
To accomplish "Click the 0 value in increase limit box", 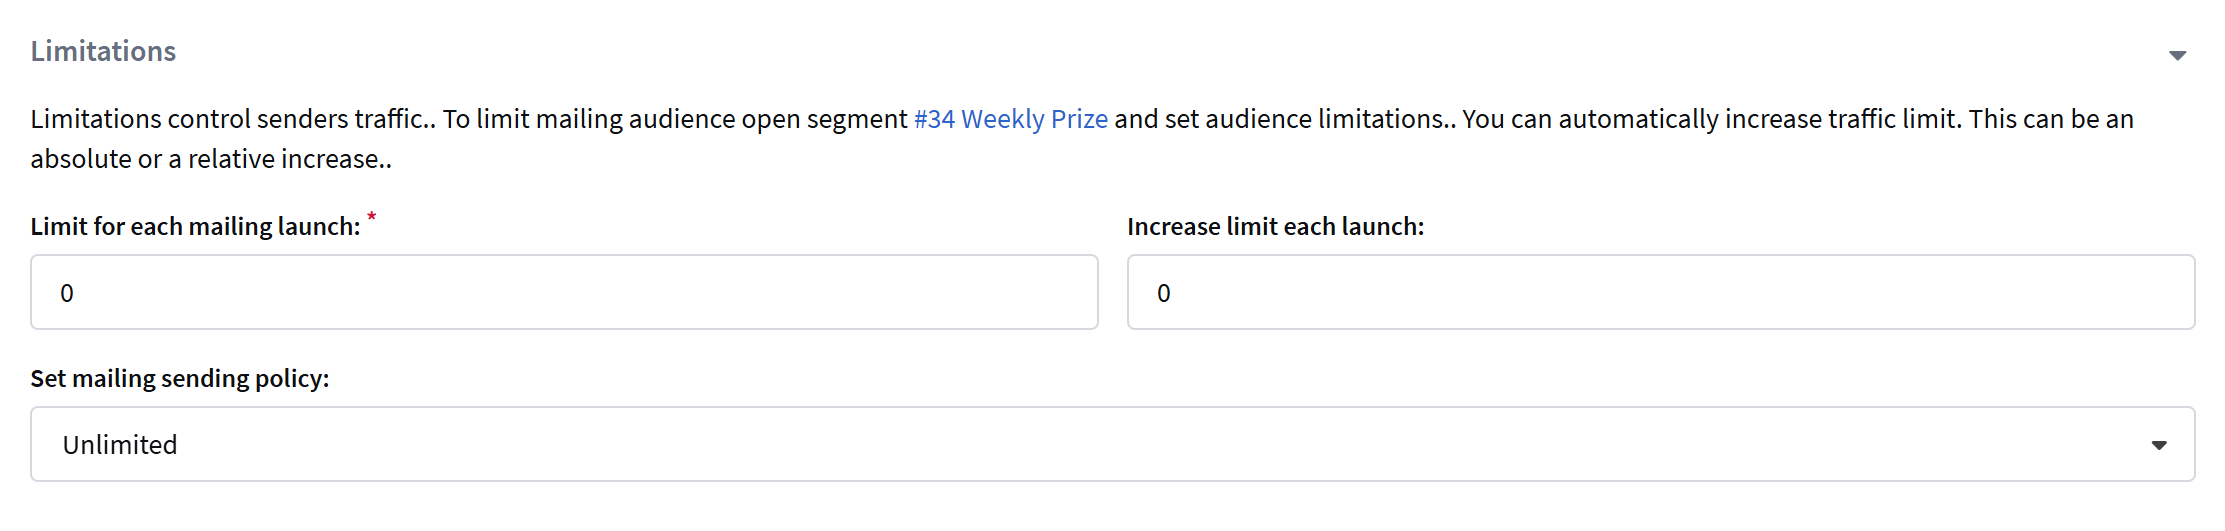I will tap(1164, 293).
